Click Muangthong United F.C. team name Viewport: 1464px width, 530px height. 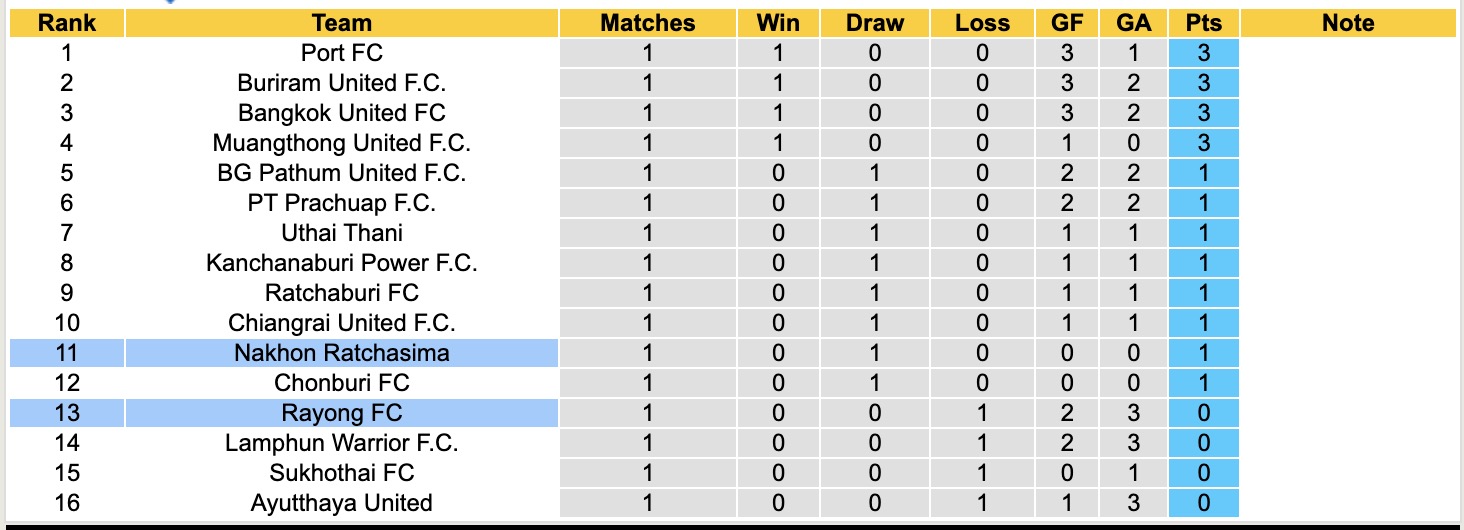pyautogui.click(x=342, y=143)
